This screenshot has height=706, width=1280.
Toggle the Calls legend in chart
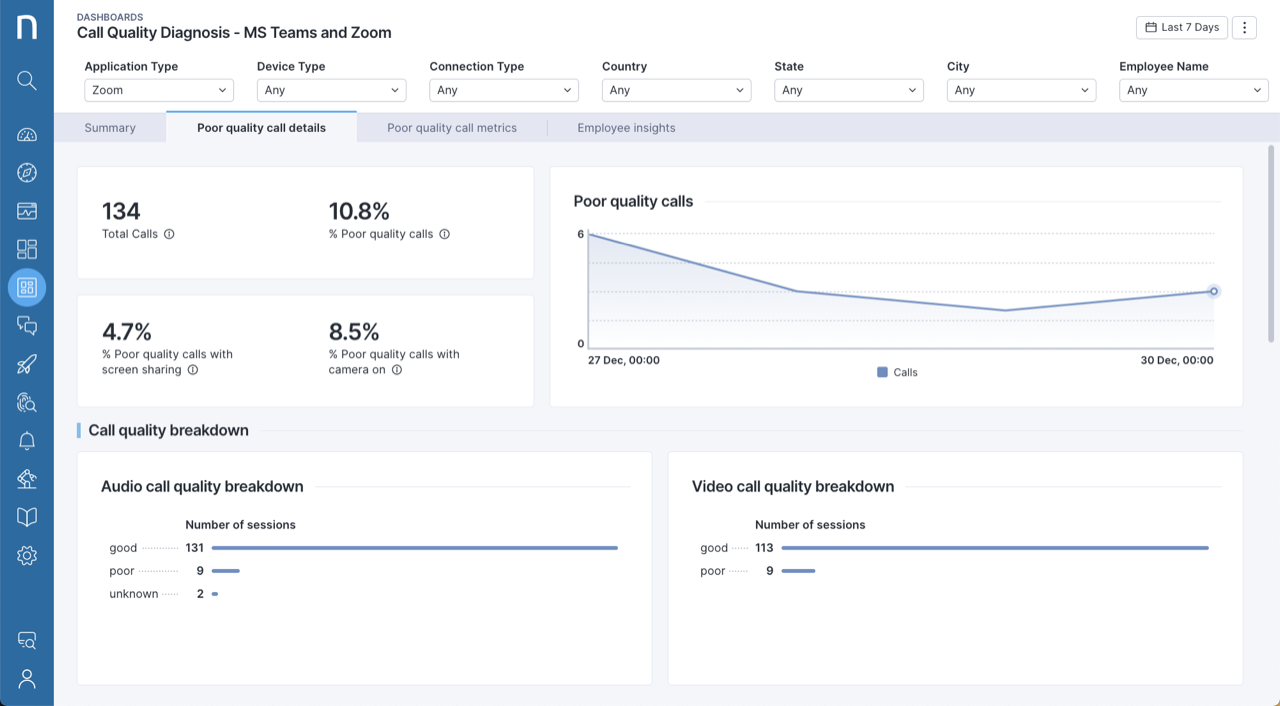[897, 372]
